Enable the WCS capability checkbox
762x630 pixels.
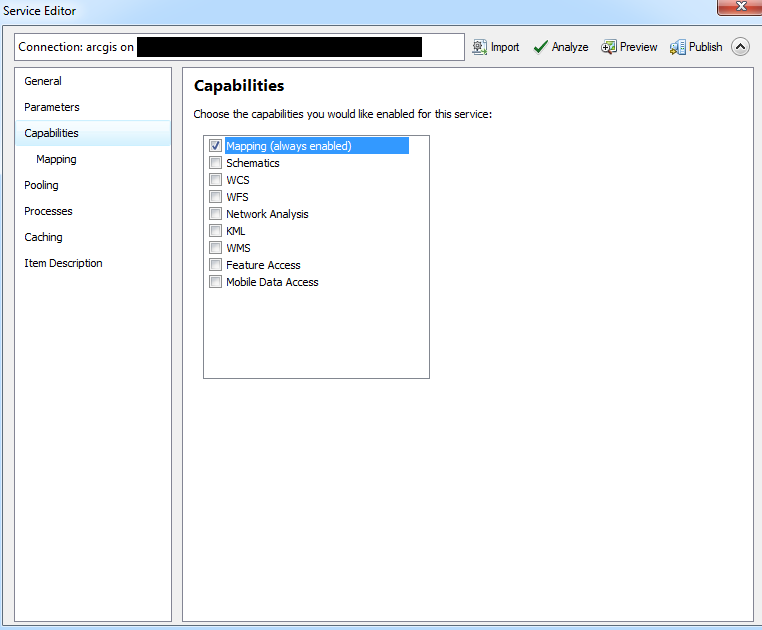216,180
